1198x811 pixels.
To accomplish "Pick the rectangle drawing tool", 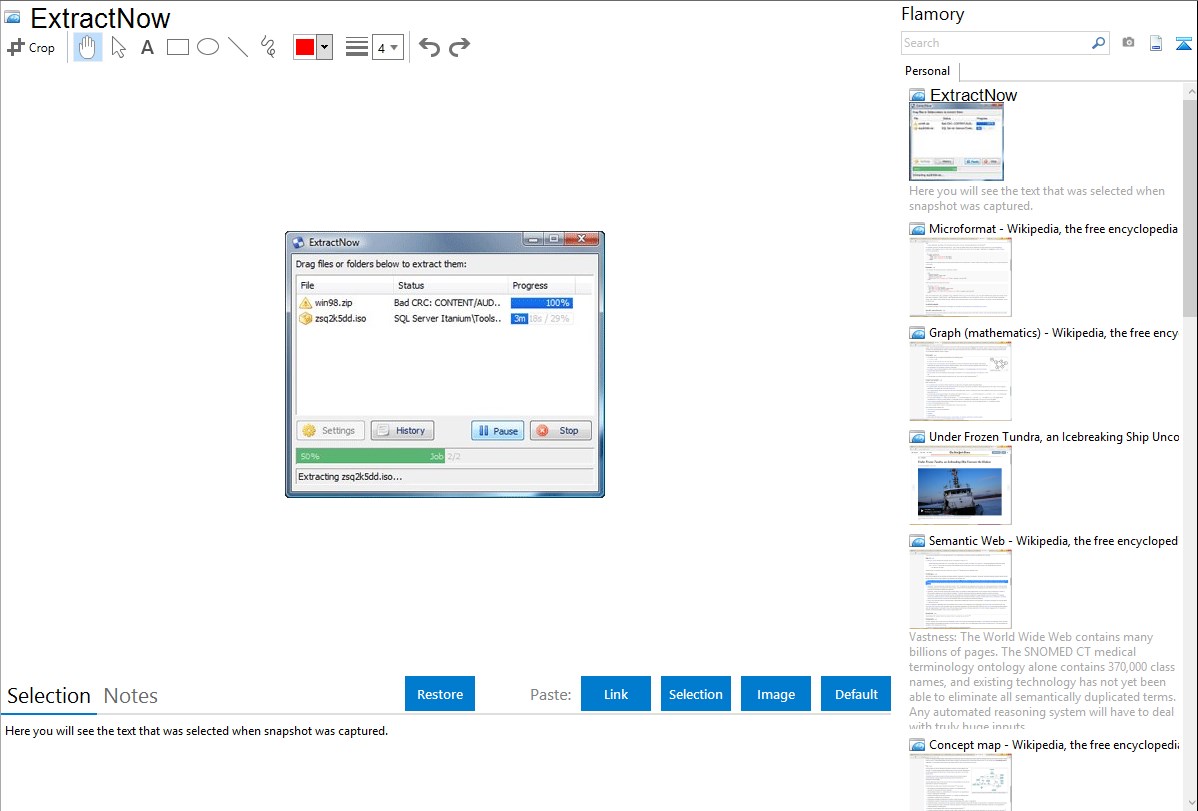I will pos(177,47).
